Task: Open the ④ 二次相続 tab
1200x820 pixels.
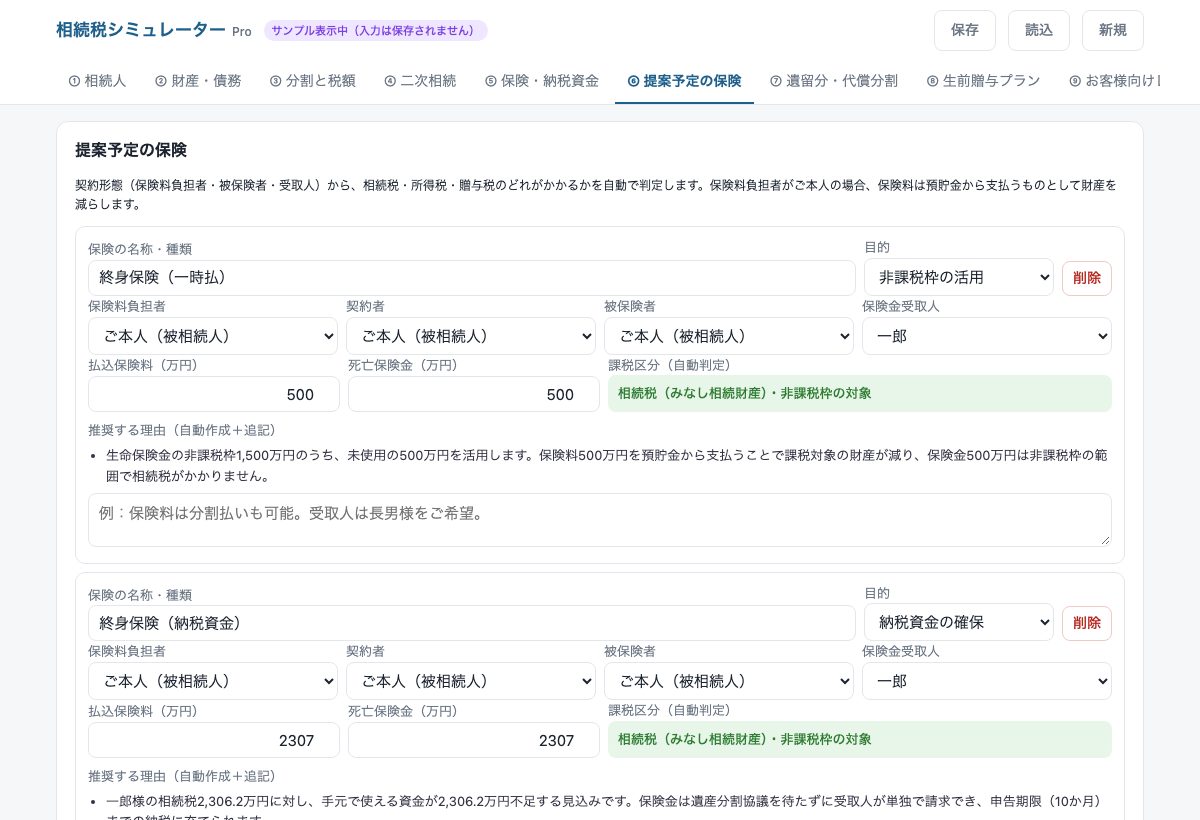Action: pos(420,81)
